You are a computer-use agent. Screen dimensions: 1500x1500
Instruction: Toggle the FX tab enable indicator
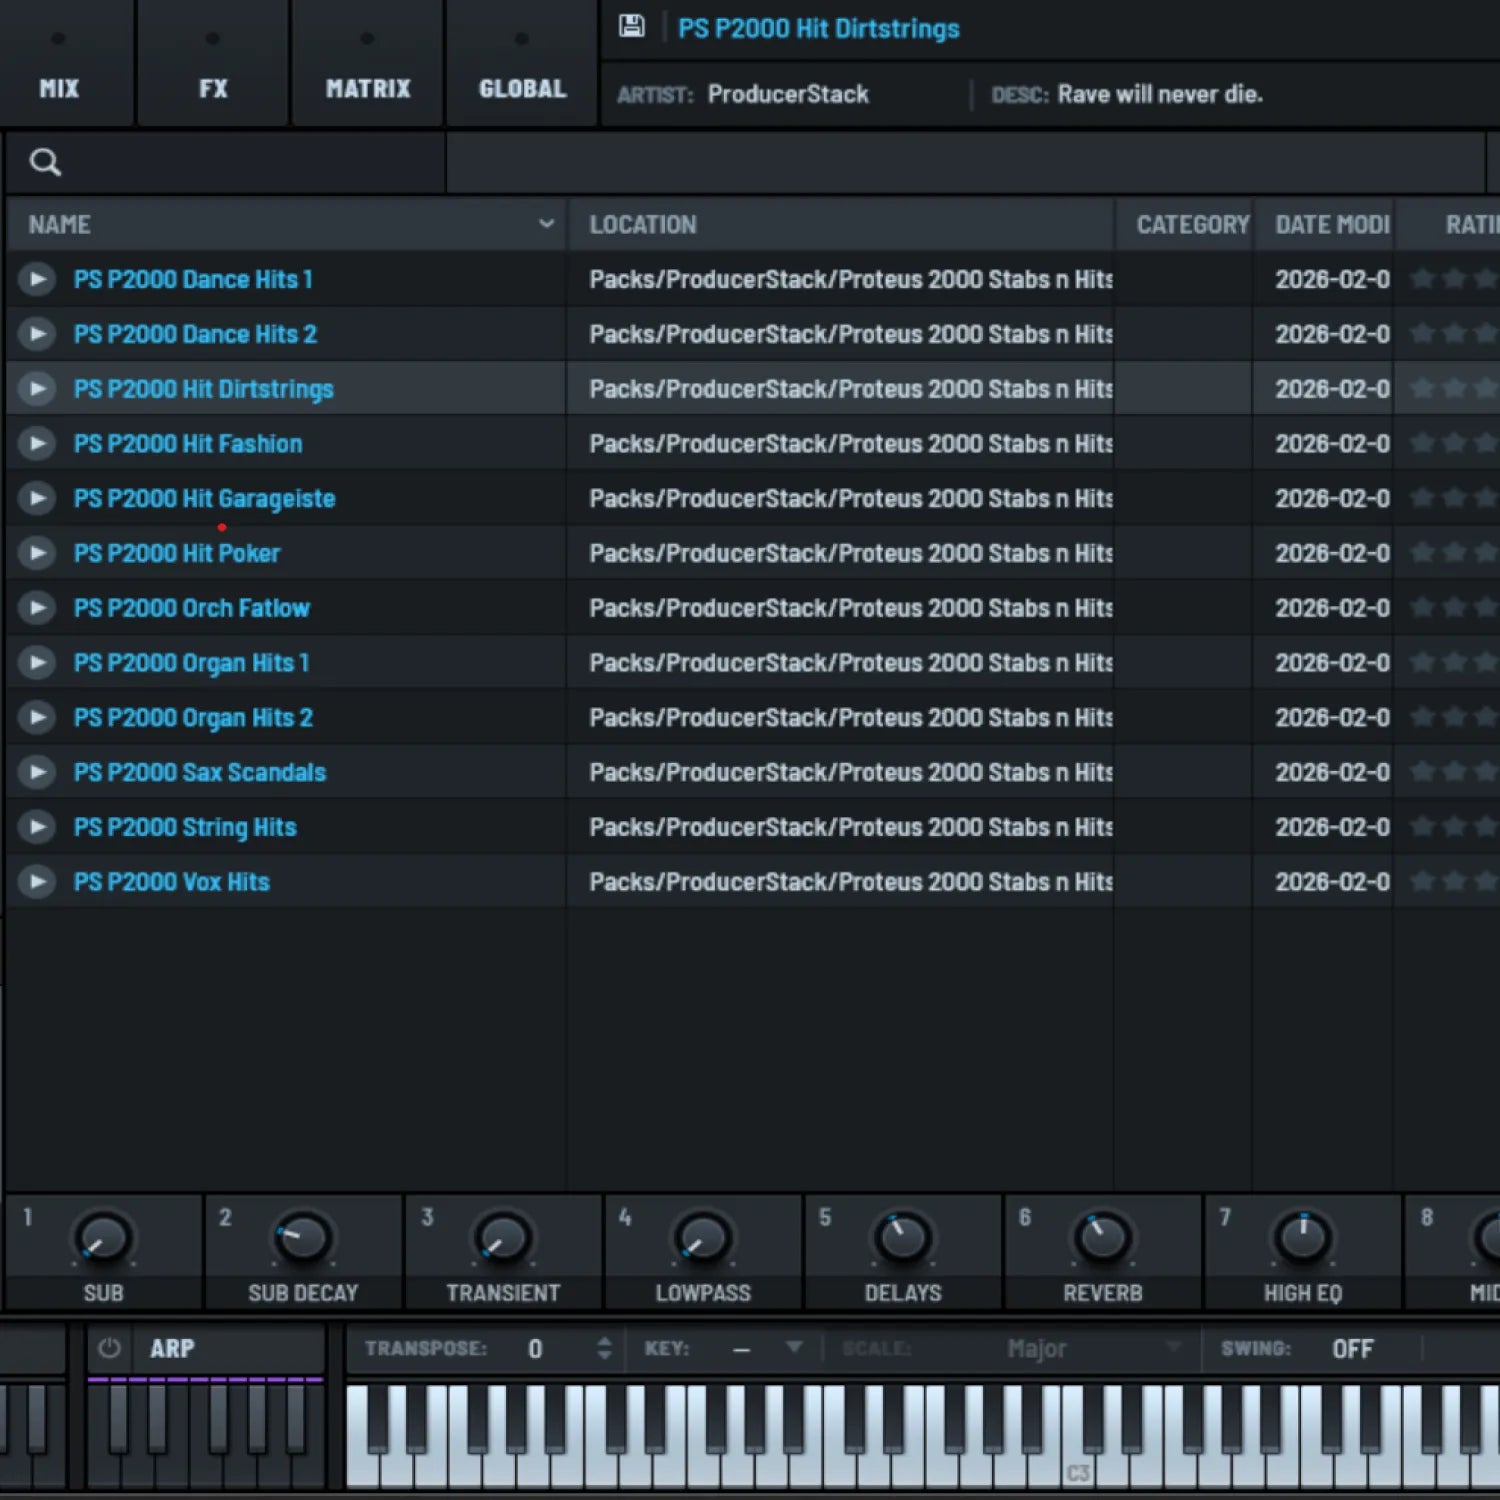coord(212,39)
